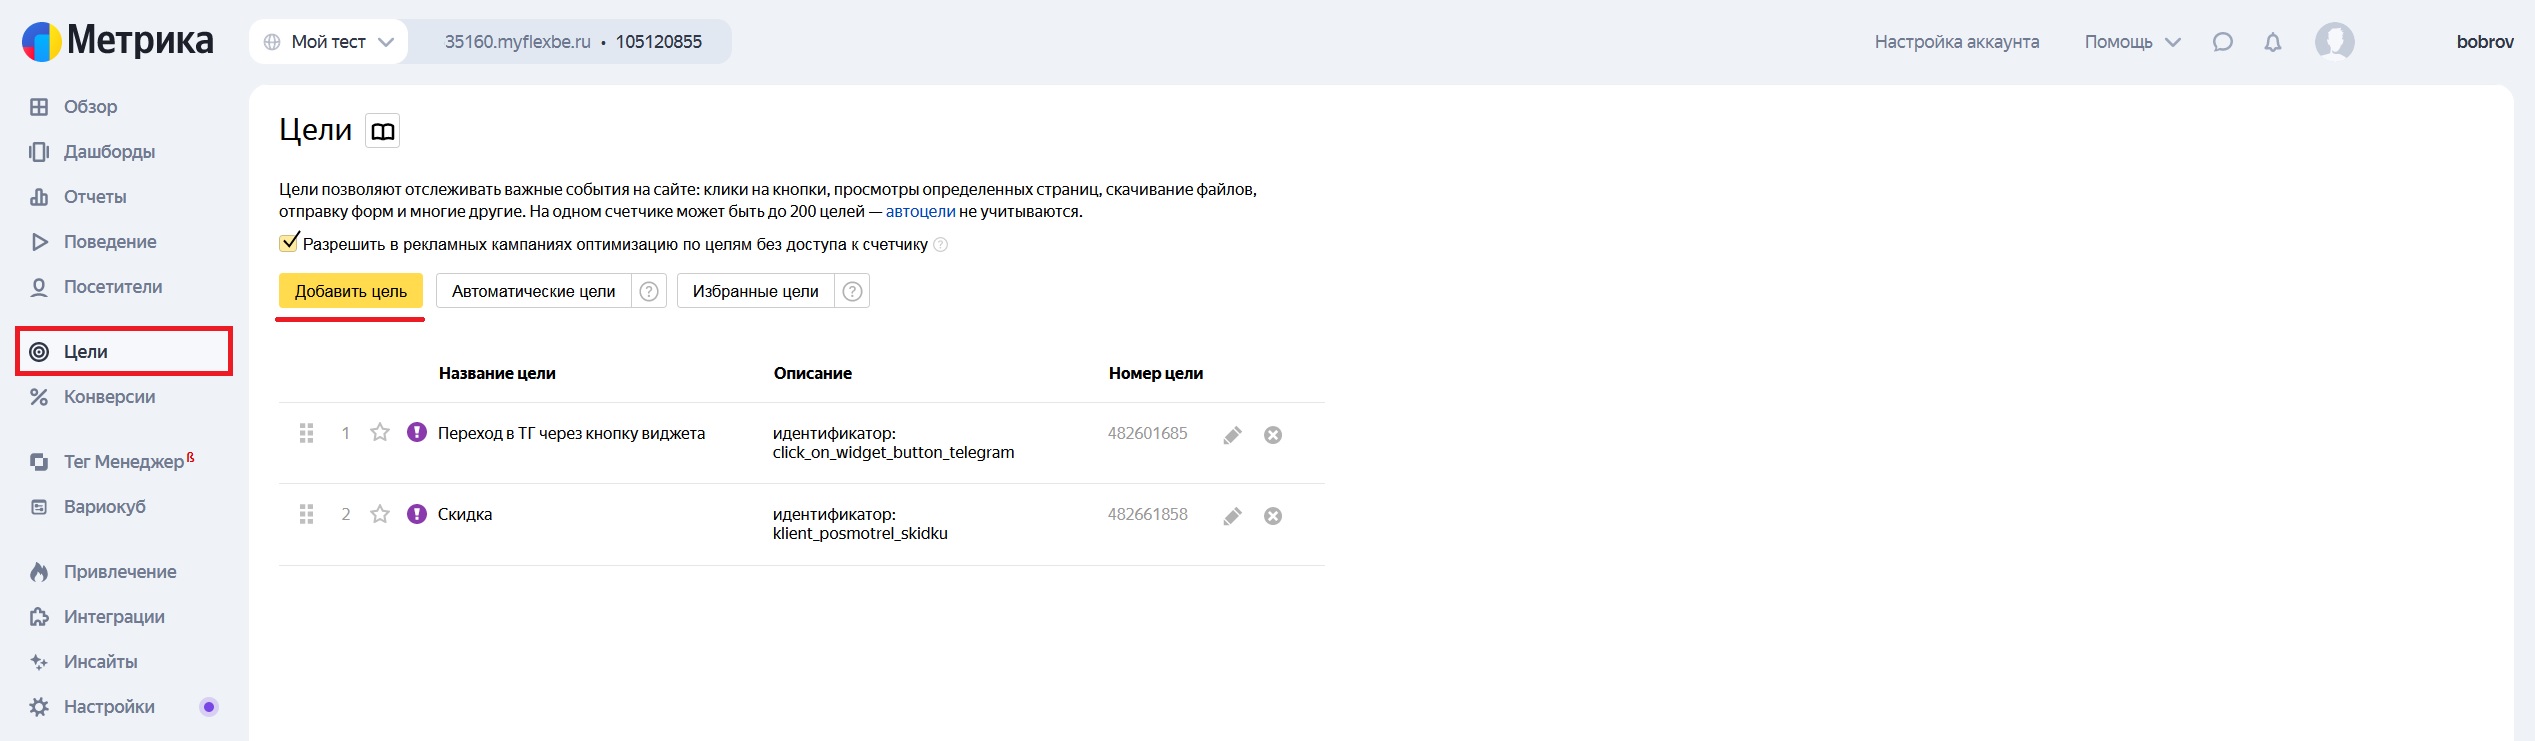Open the bobrov account menu
The image size is (2535, 741).
2484,42
